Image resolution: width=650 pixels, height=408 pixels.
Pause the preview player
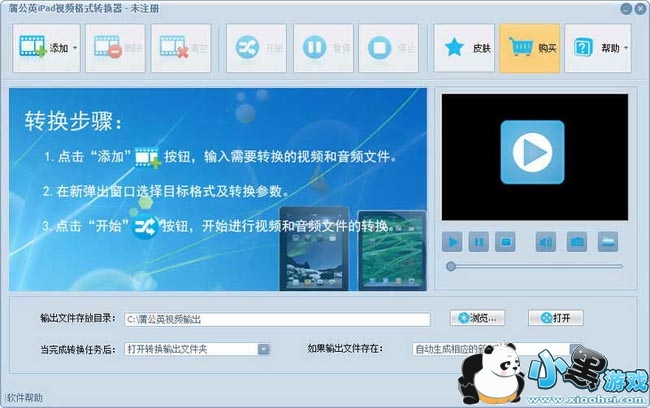point(479,242)
